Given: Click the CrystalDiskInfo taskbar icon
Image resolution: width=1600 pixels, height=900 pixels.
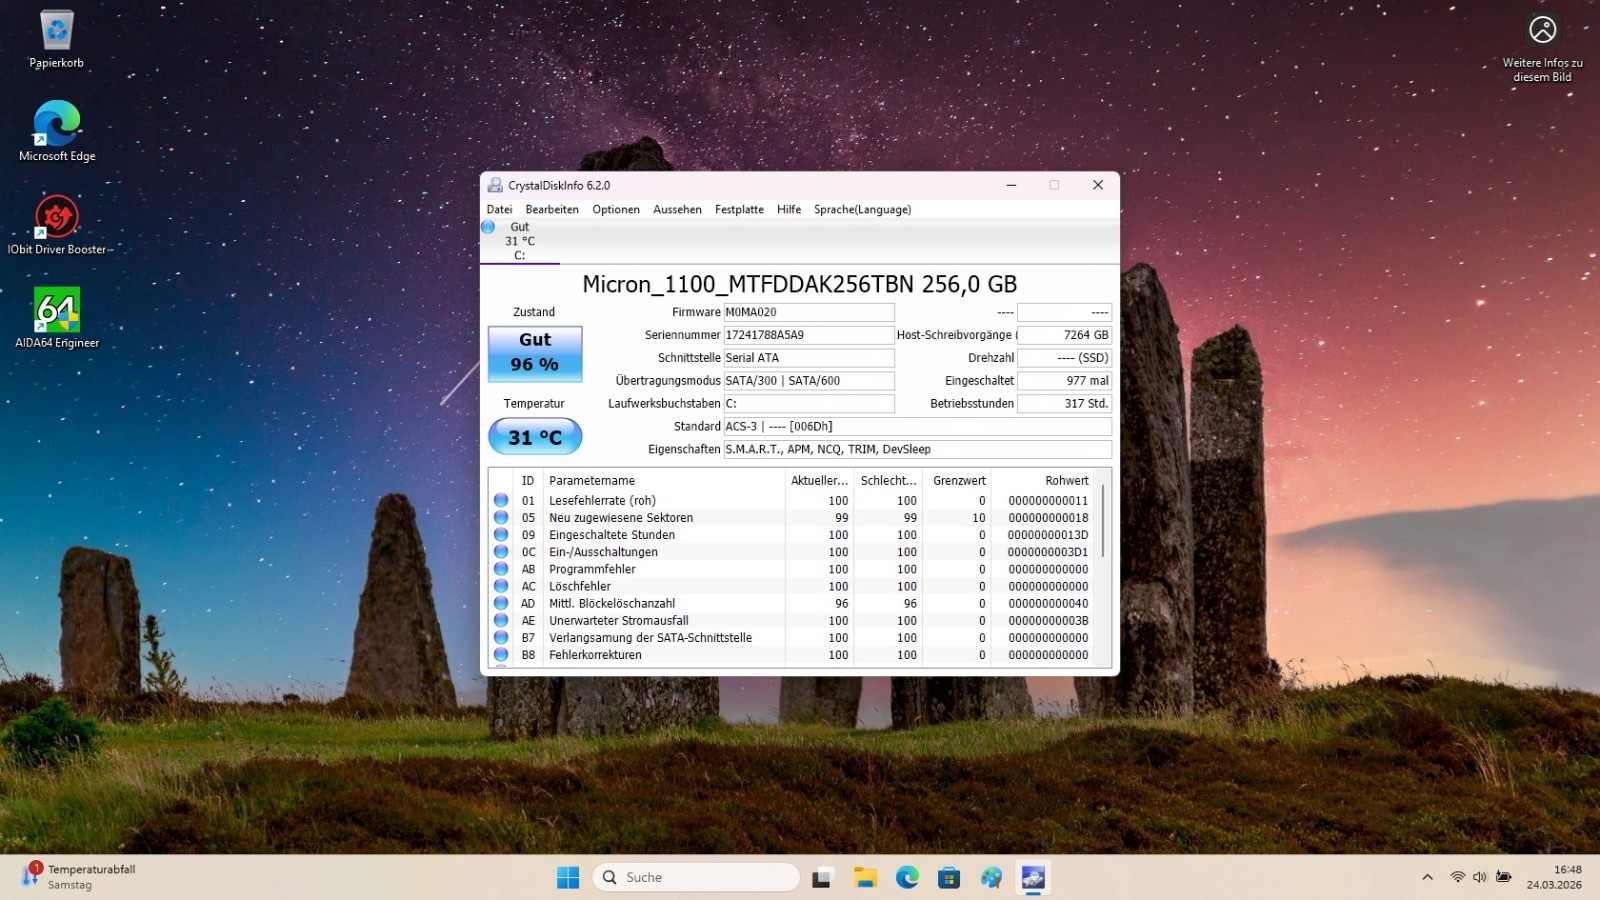Looking at the screenshot, I should click(1033, 877).
